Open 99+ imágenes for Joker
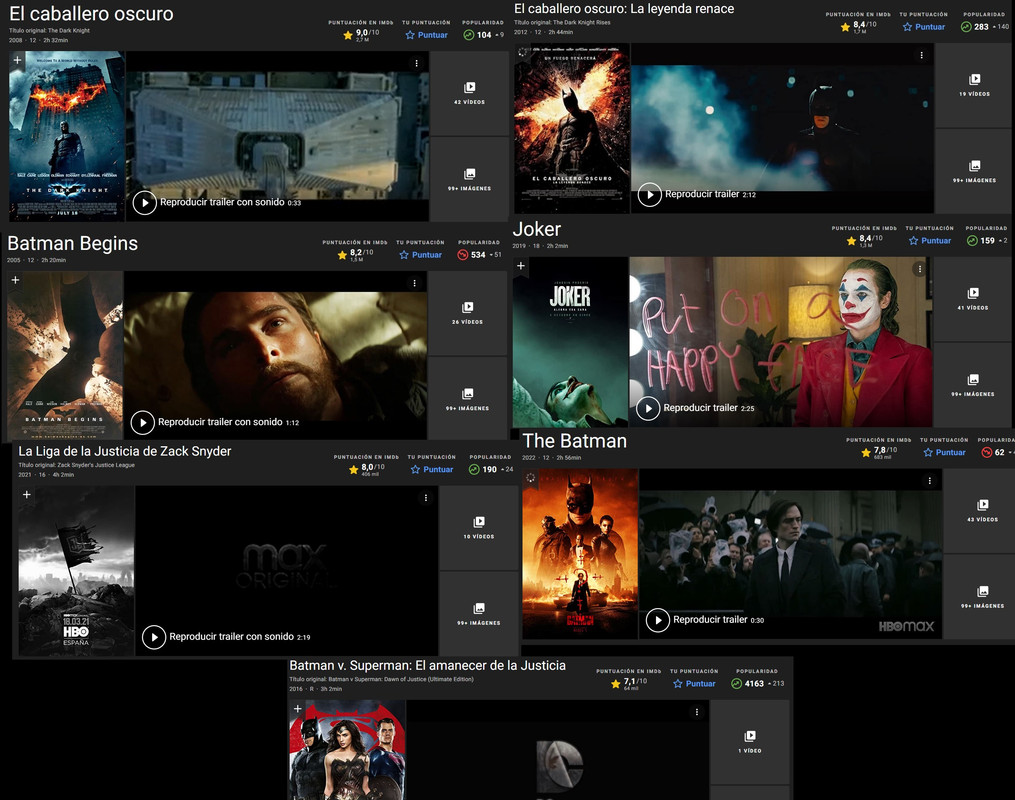Image resolution: width=1015 pixels, height=800 pixels. (973, 385)
